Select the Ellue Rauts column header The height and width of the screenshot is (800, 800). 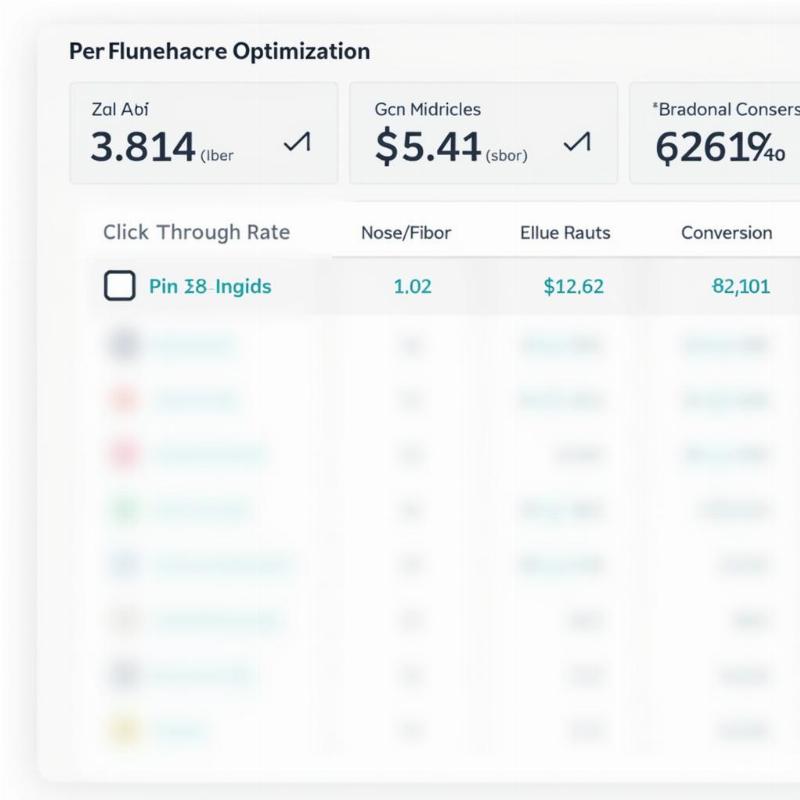pyautogui.click(x=565, y=233)
